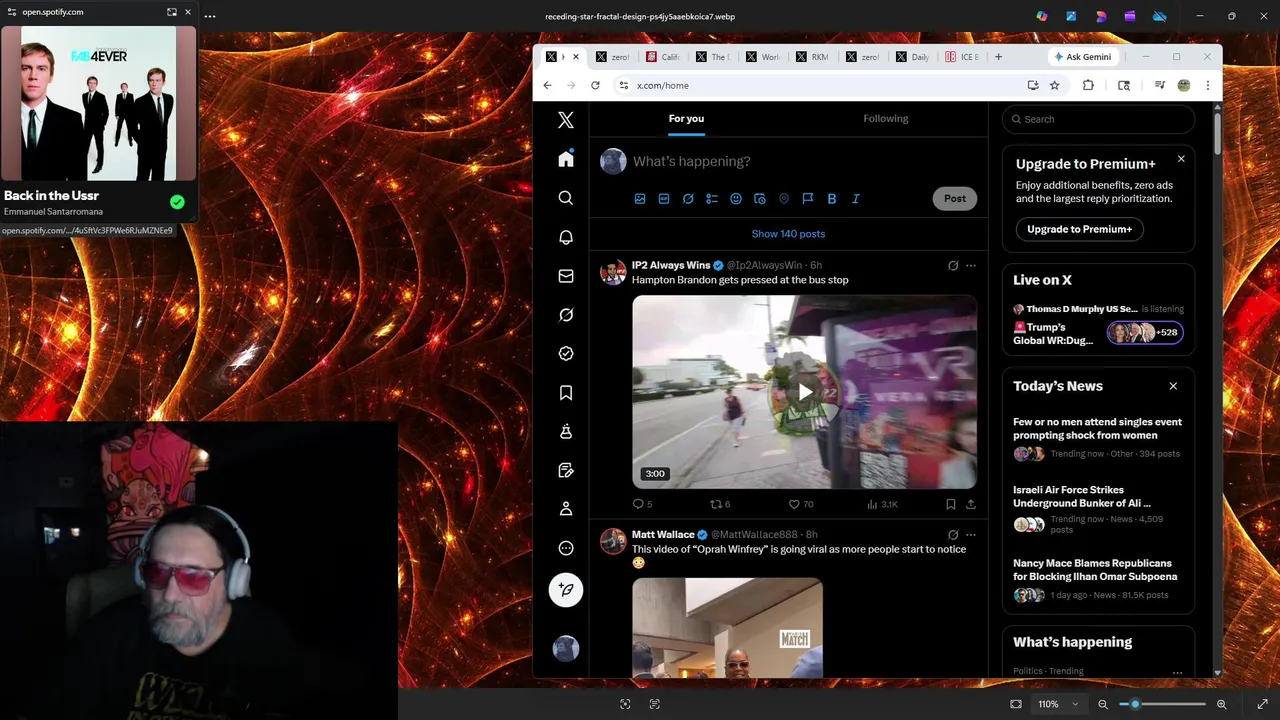This screenshot has height=720, width=1280.
Task: Switch to the Daily browser tab
Action: [x=914, y=57]
